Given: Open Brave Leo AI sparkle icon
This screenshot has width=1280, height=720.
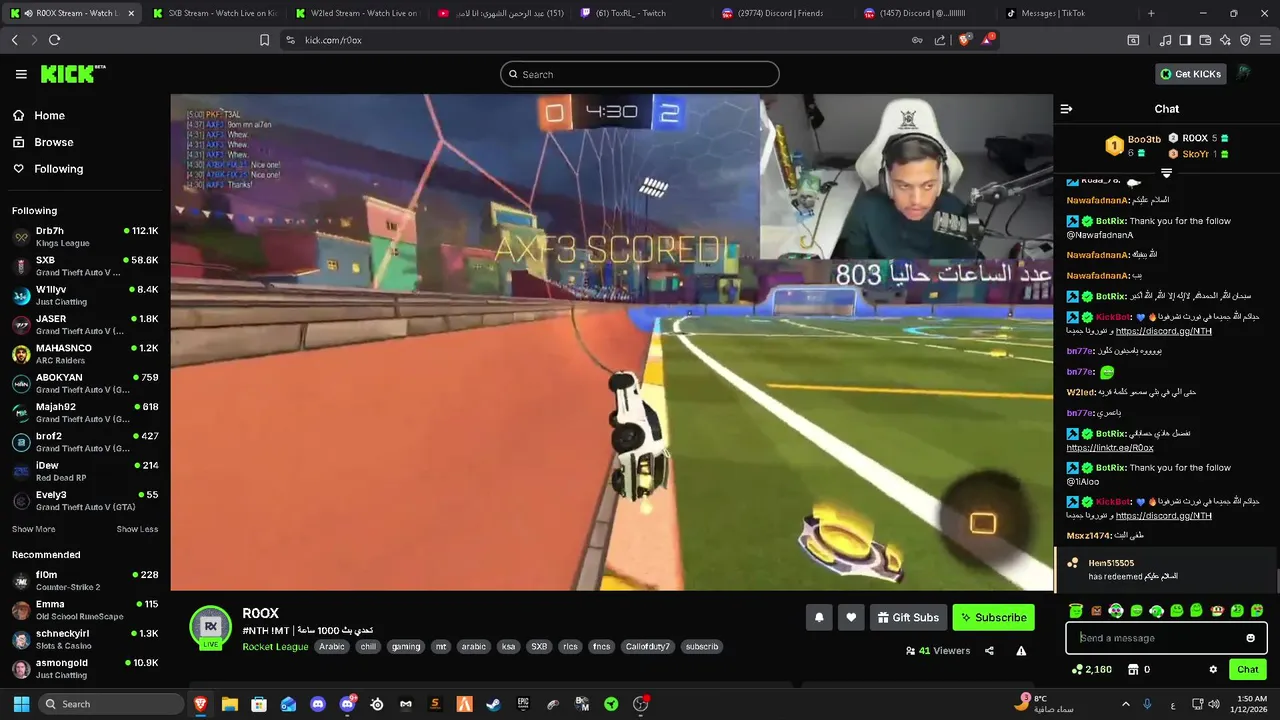Looking at the screenshot, I should coord(1225,40).
